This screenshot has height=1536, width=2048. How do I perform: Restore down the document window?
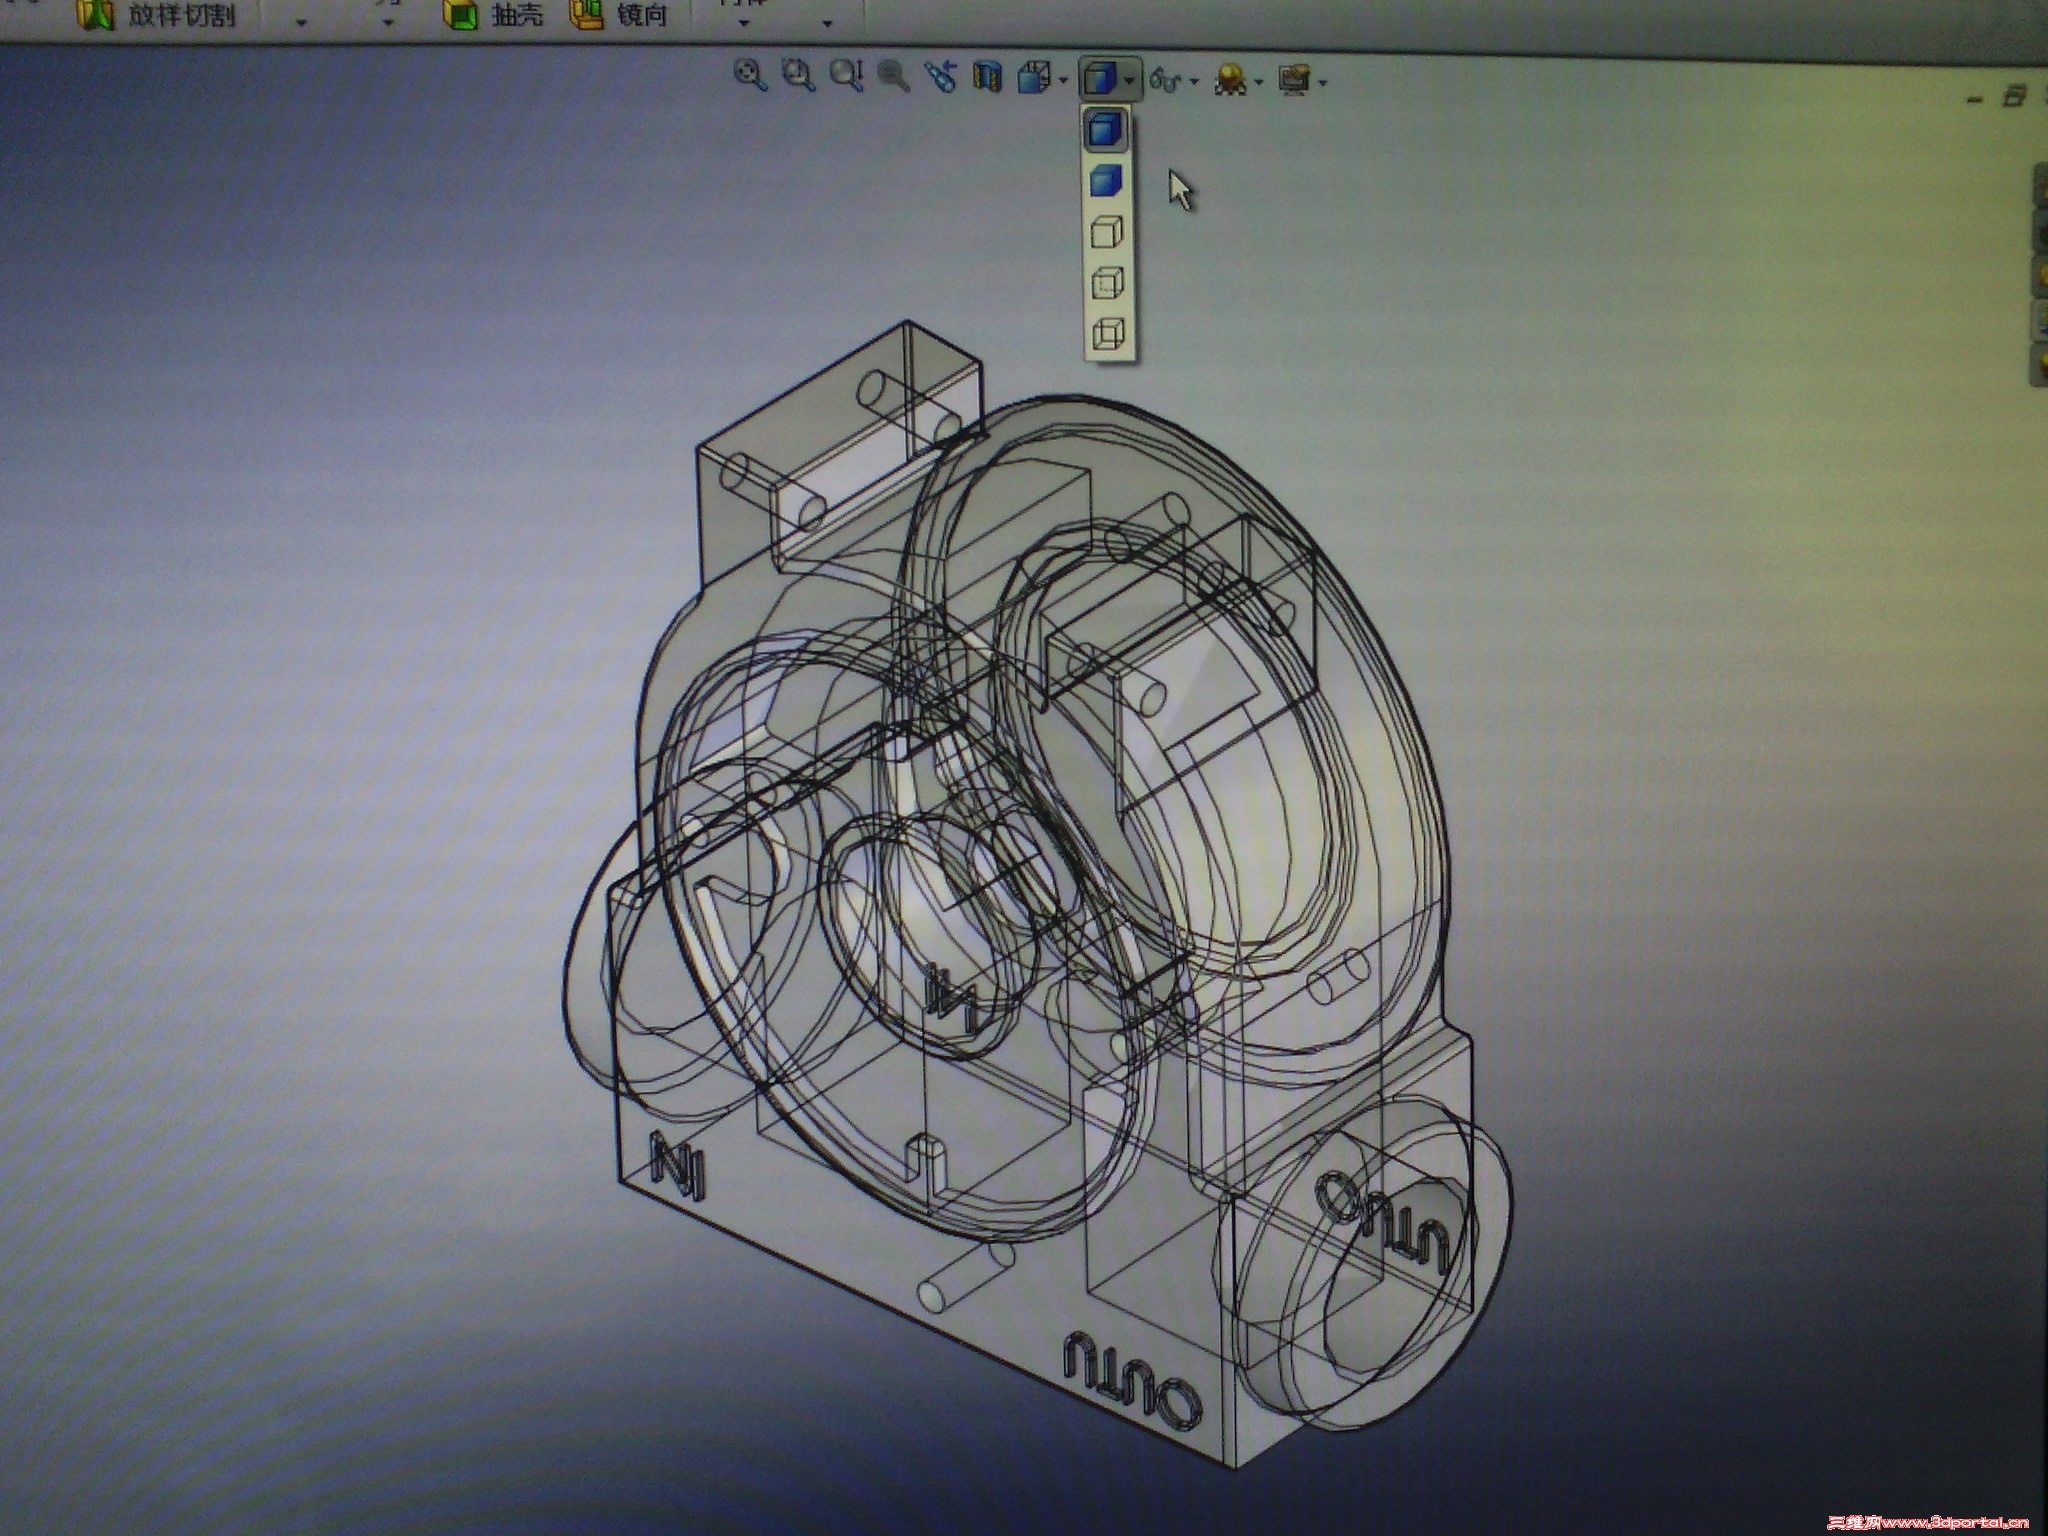point(2014,97)
